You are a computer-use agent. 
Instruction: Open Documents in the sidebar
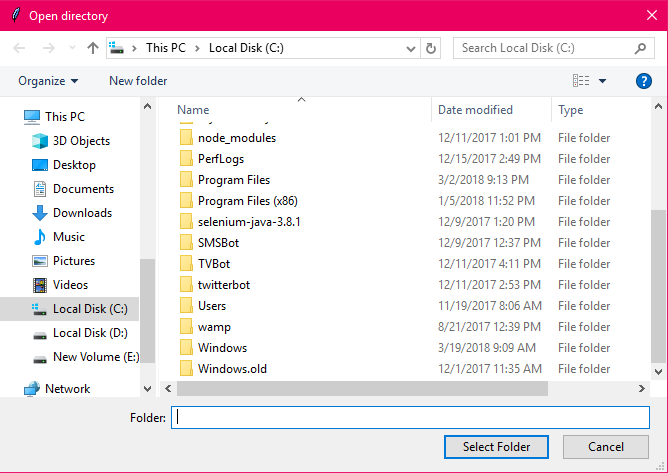click(73, 189)
